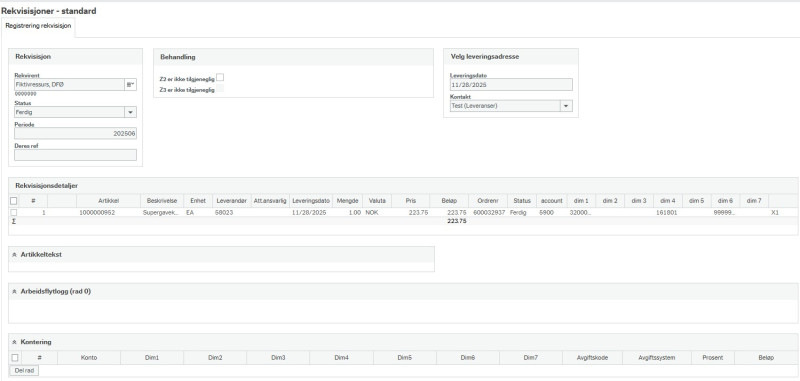Open the Status dropdown showing Ferdig

(130, 112)
